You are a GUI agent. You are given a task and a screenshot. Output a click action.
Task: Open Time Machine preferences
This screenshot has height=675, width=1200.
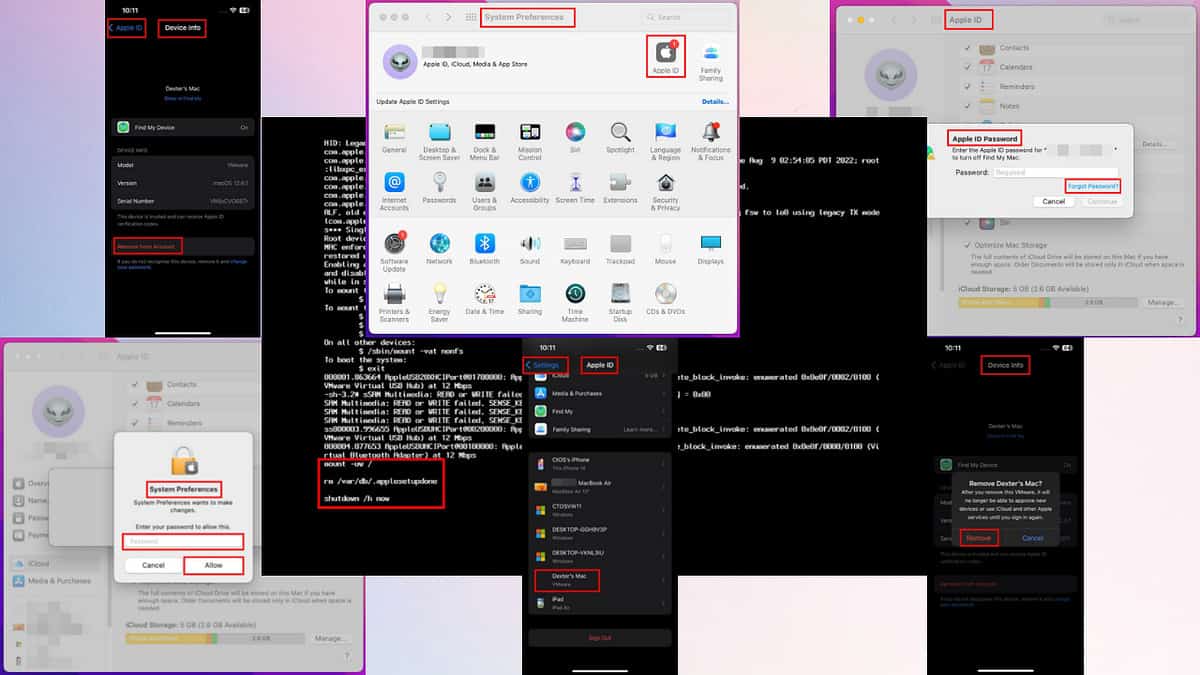click(x=575, y=303)
